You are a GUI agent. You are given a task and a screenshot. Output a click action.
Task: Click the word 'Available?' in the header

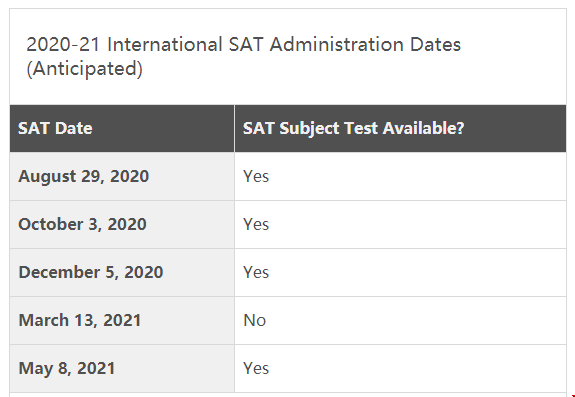click(424, 128)
